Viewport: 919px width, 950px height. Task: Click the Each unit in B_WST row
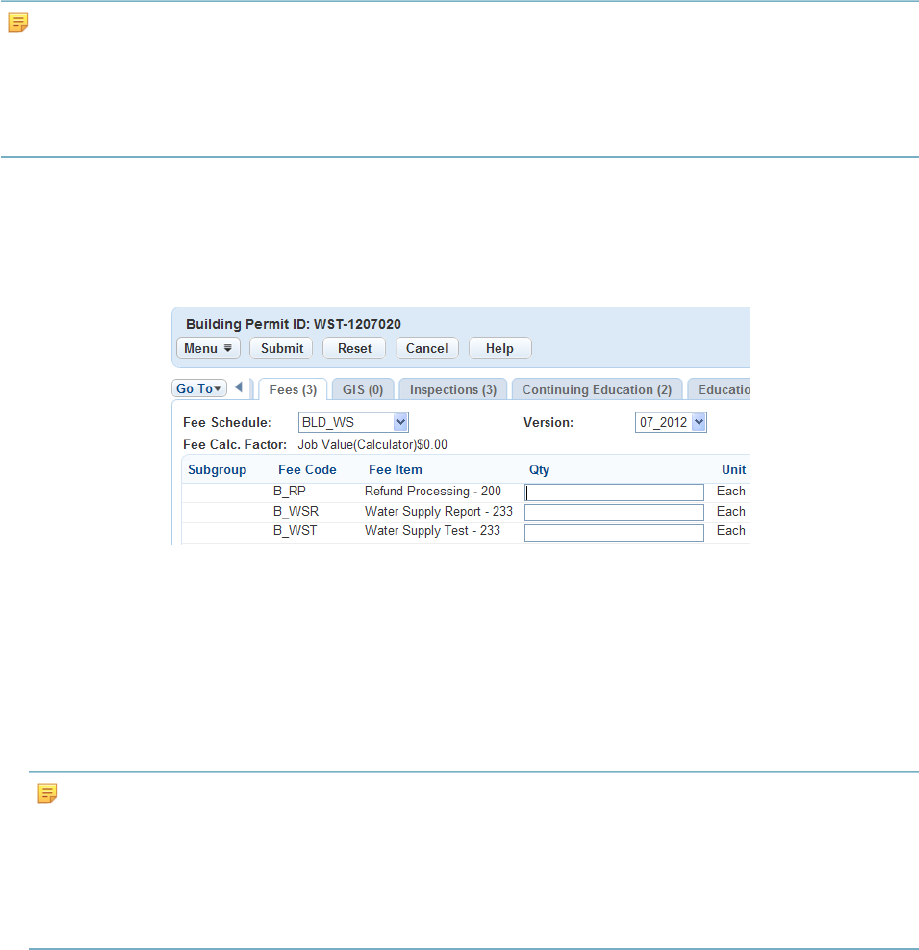point(731,530)
